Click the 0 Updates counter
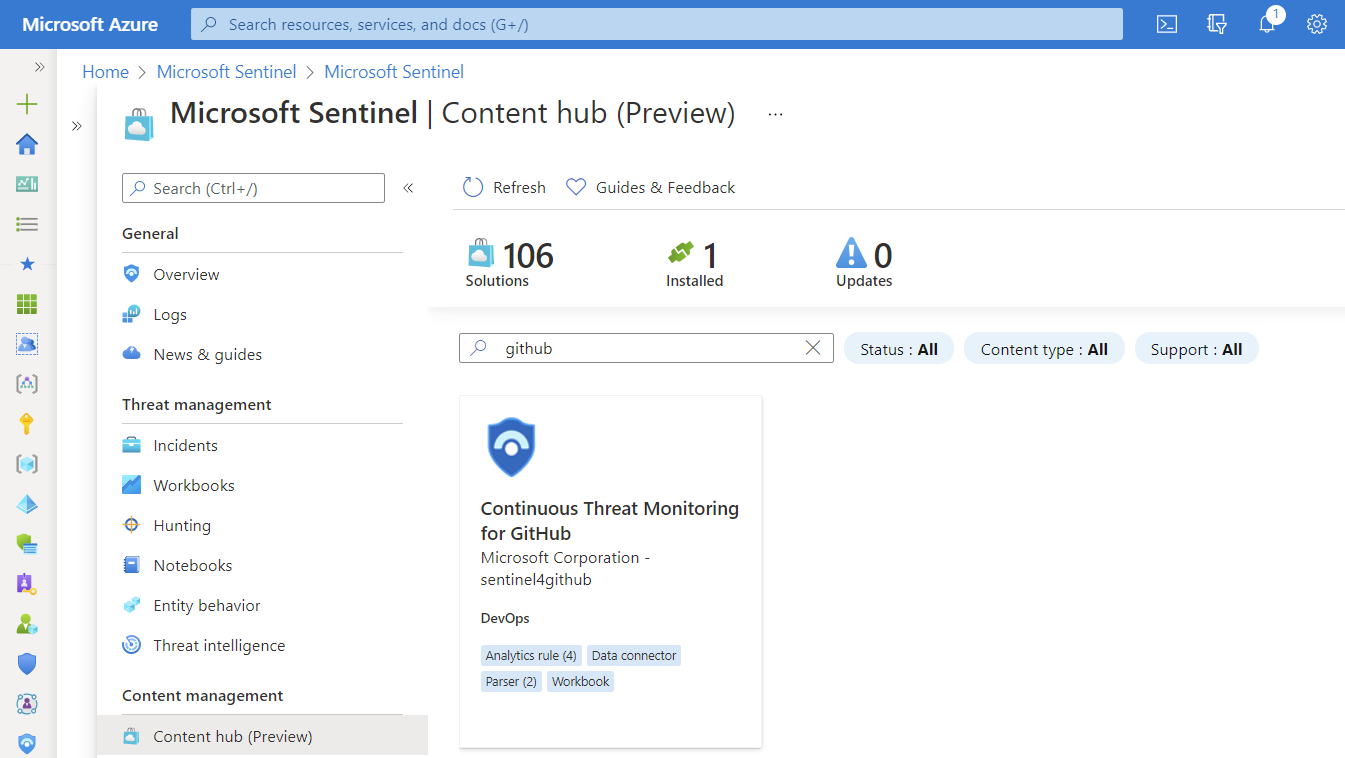The image size is (1345, 758). [x=864, y=264]
